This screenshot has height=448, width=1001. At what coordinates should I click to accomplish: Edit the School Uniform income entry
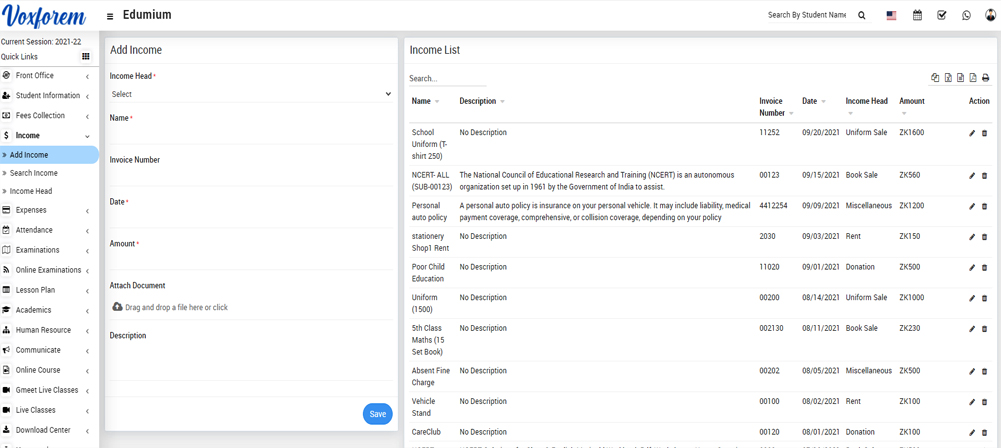tap(972, 133)
